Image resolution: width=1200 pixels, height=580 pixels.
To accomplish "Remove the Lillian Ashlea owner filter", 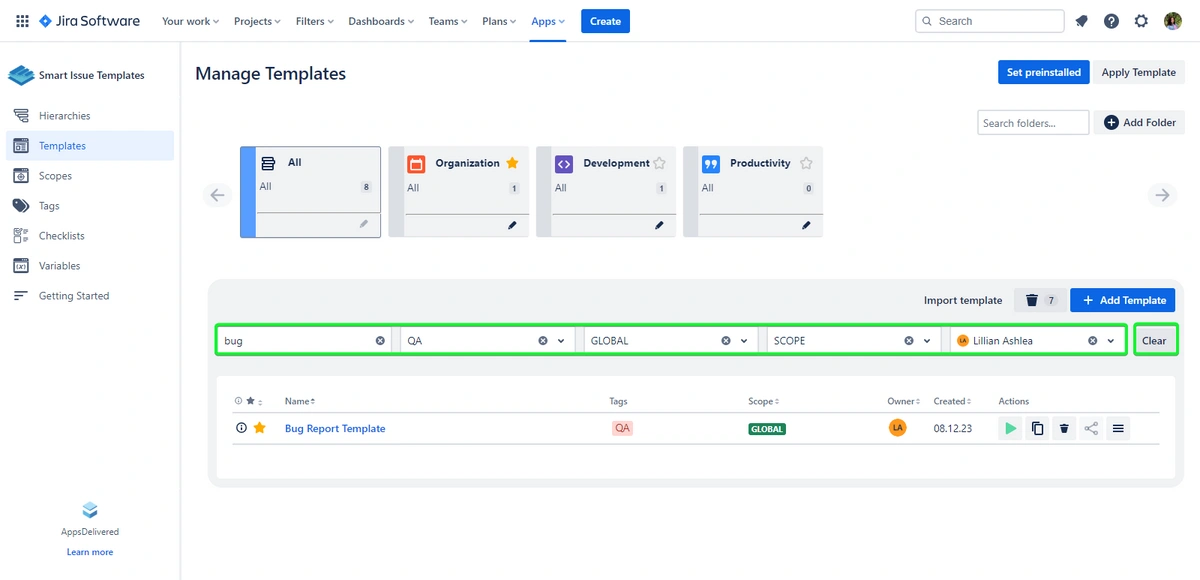I will (1092, 341).
